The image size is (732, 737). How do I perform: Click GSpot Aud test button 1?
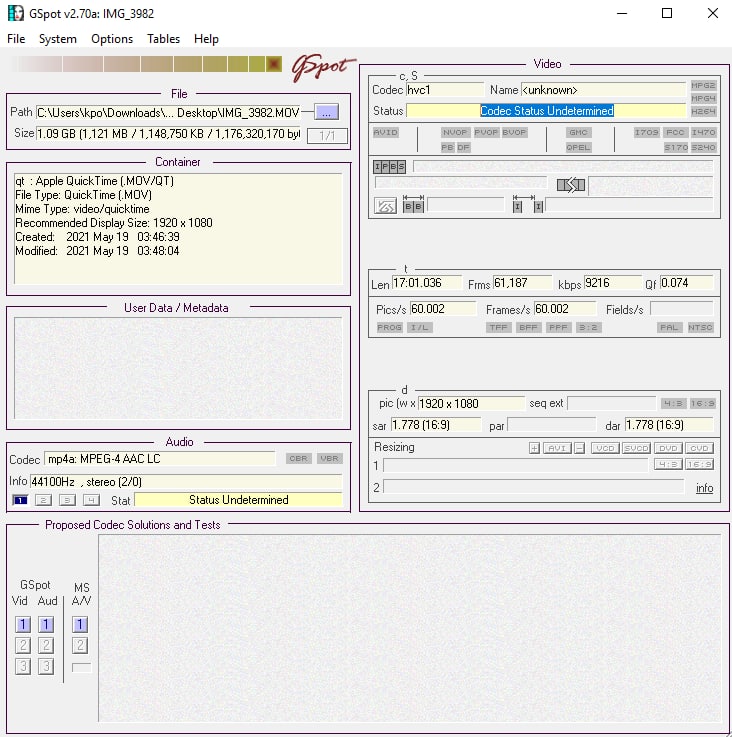46,625
